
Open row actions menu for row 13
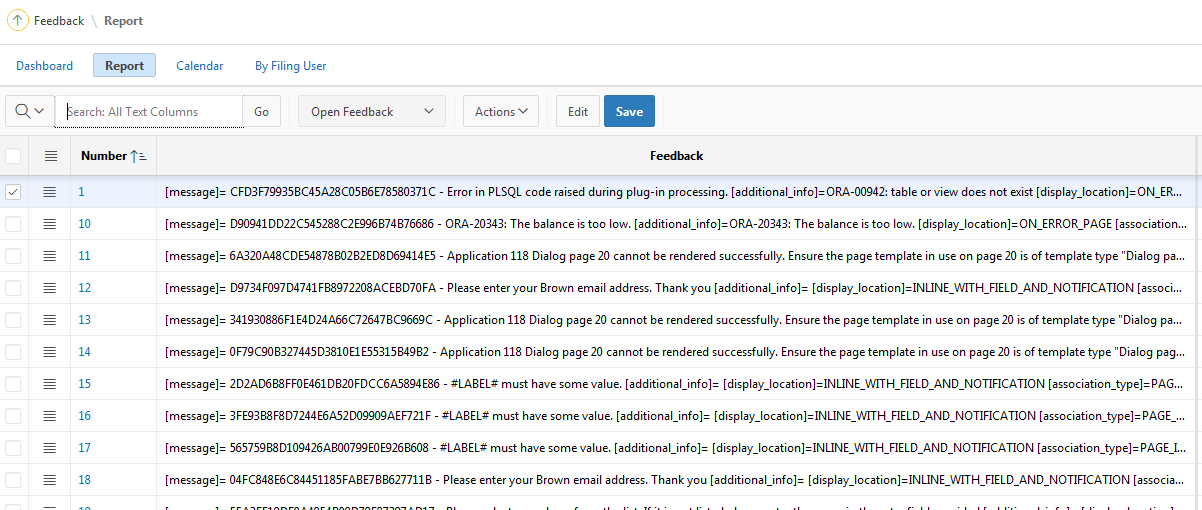click(x=50, y=320)
